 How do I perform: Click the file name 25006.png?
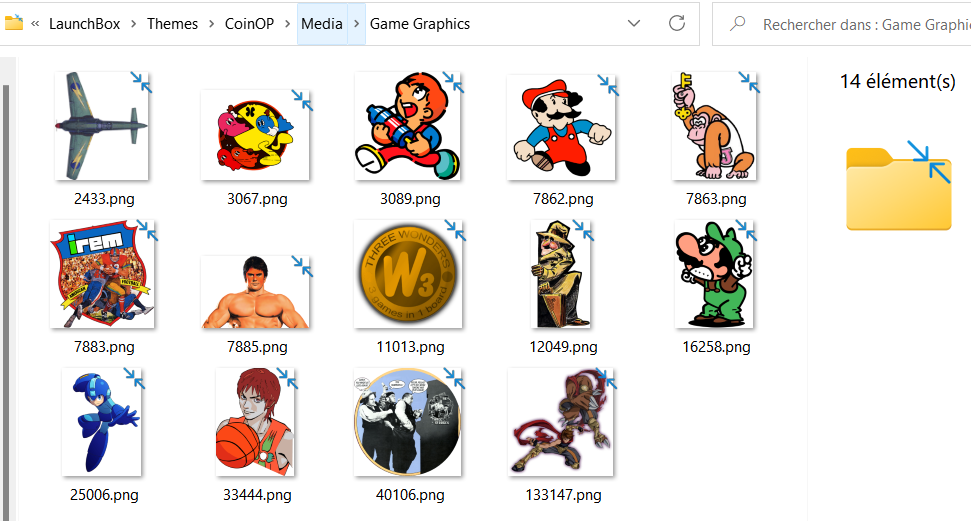tap(104, 495)
